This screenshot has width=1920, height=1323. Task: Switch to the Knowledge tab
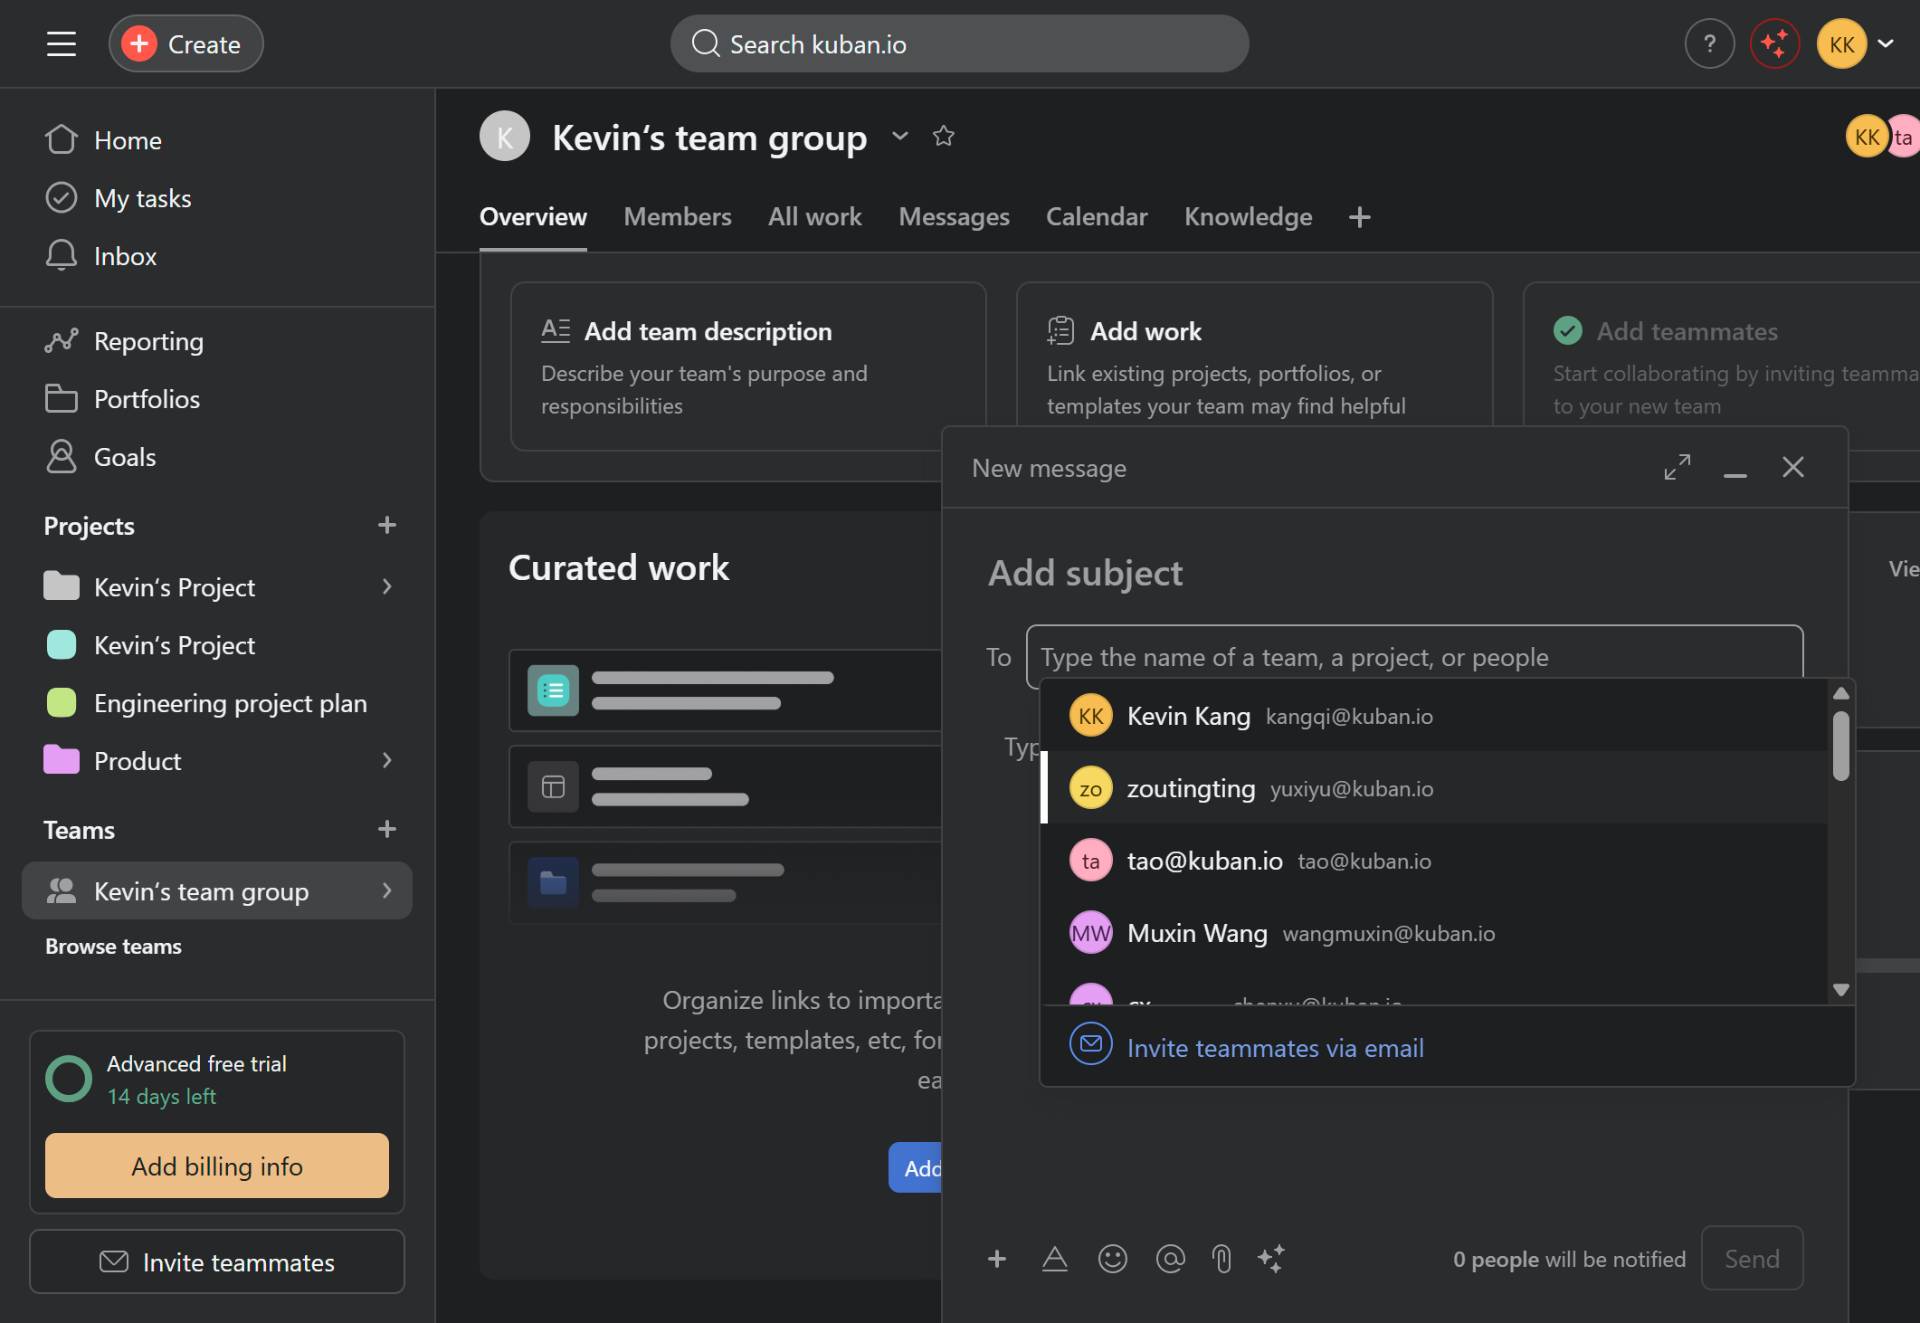tap(1248, 217)
